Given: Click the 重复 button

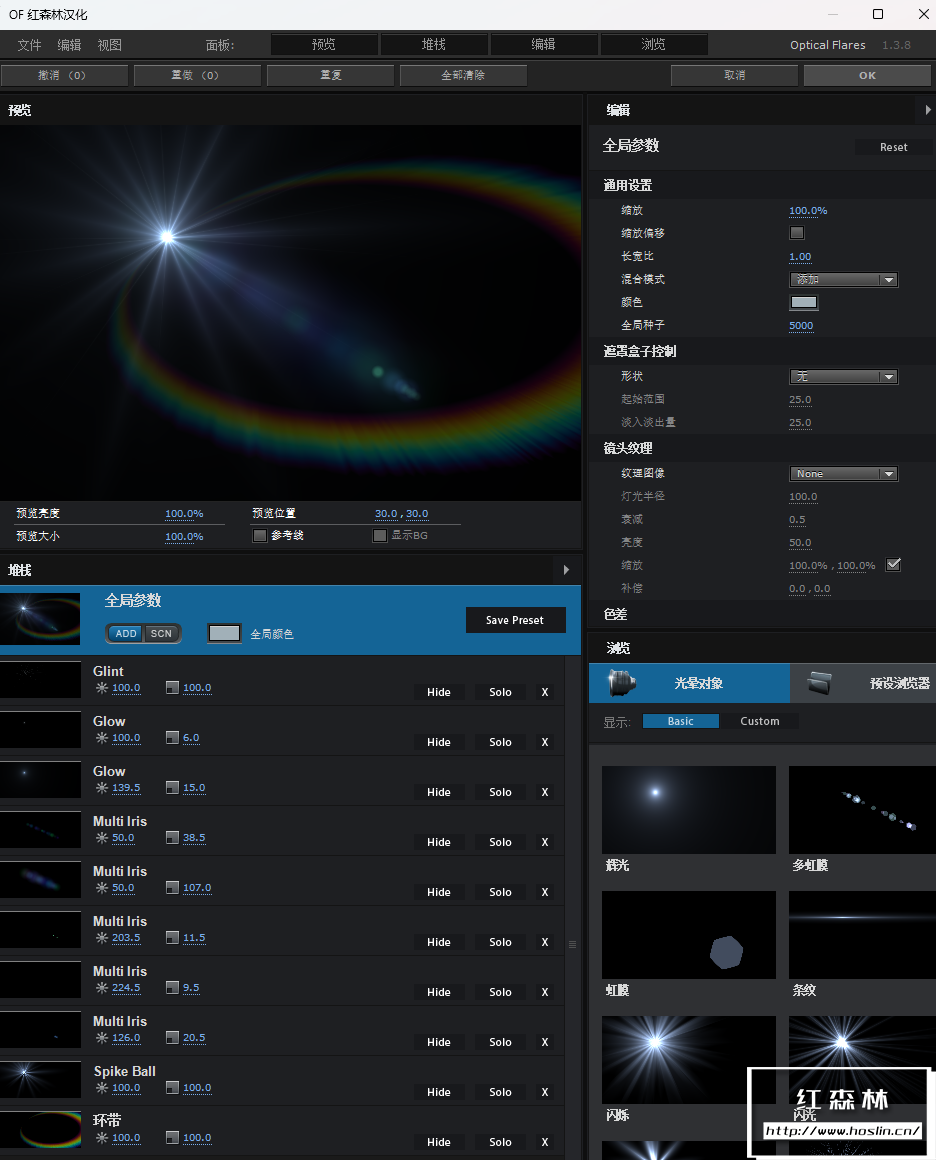Looking at the screenshot, I should 331,75.
